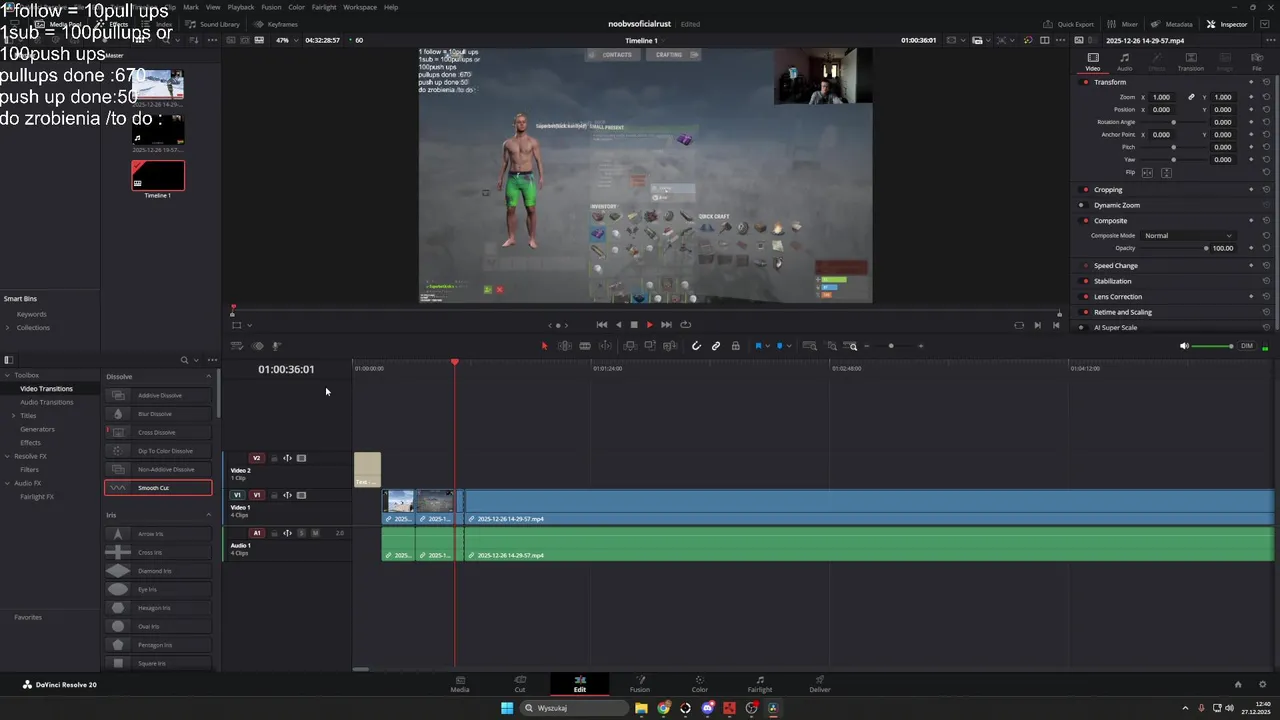
Task: Expand the Audio FX category
Action: 8,483
